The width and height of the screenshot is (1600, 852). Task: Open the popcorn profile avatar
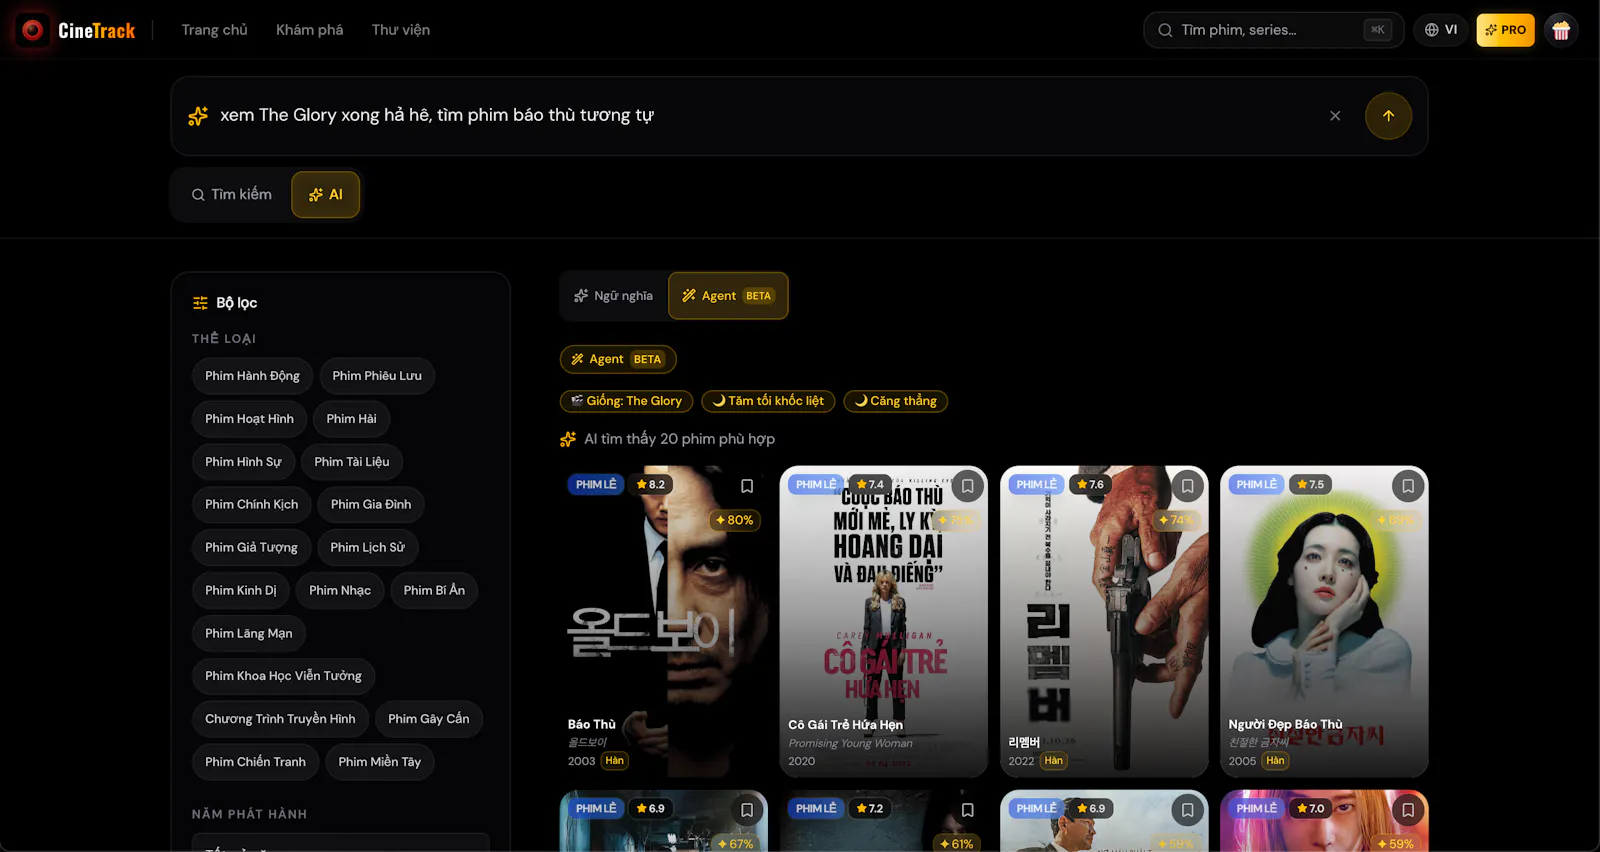tap(1561, 30)
